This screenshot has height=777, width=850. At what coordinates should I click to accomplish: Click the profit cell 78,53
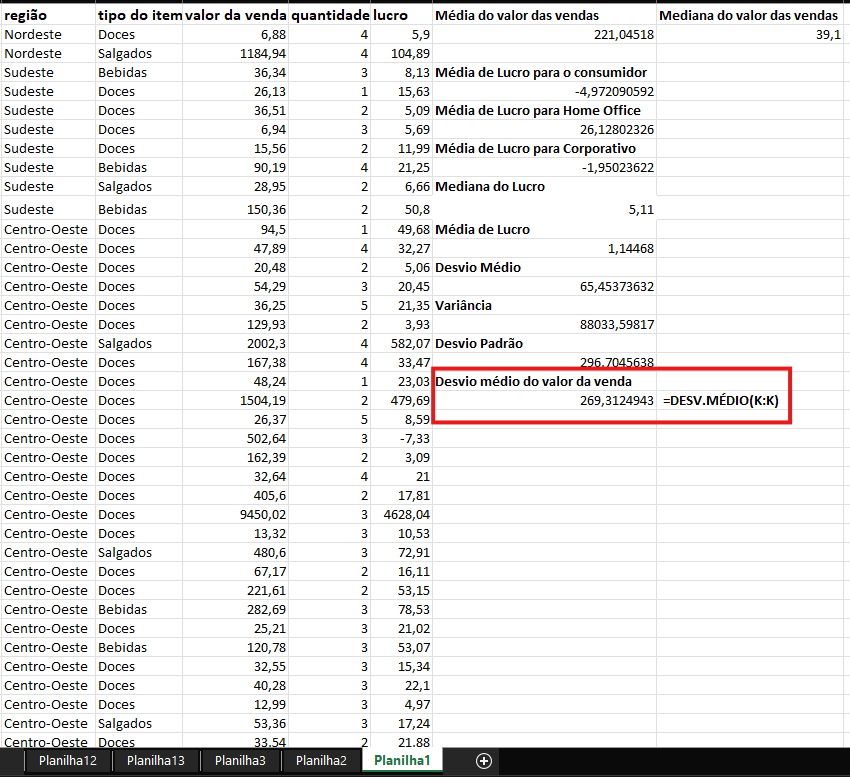pos(401,609)
